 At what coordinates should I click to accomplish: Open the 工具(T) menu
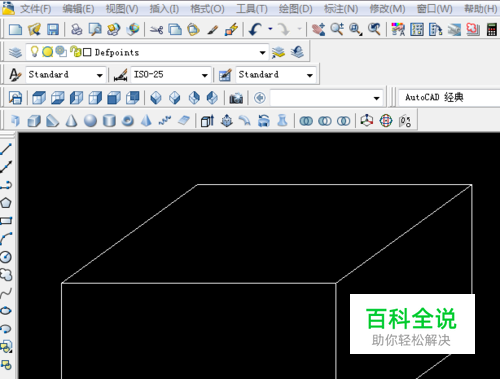[252, 9]
